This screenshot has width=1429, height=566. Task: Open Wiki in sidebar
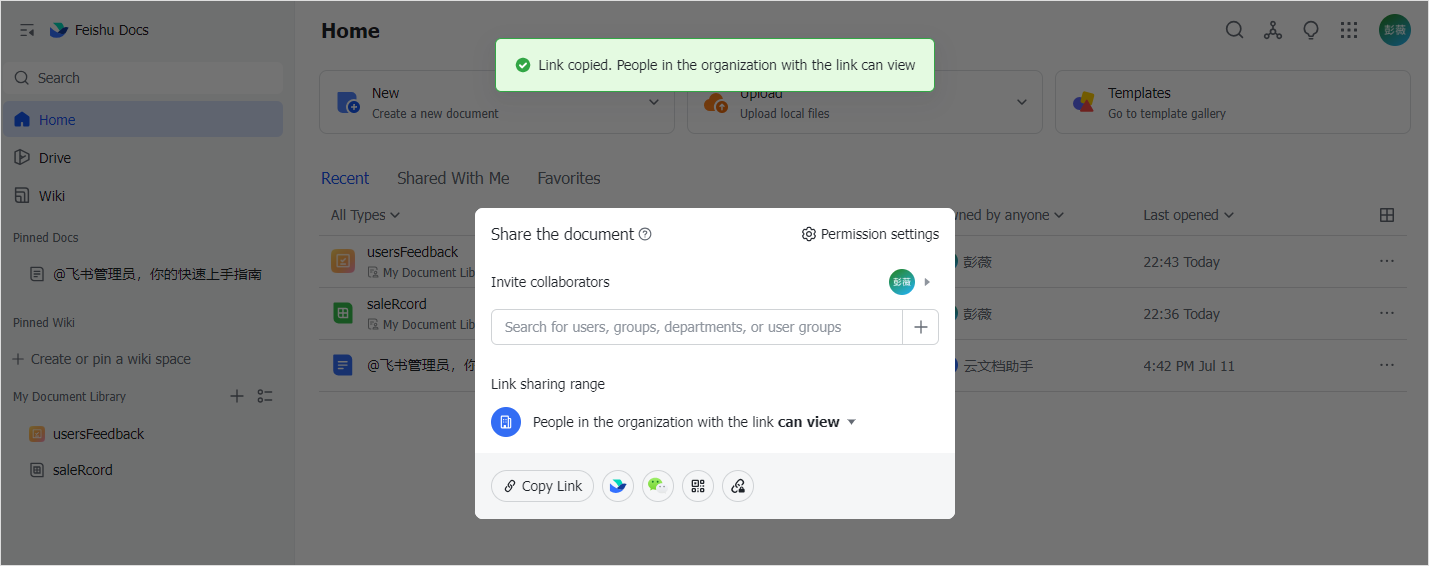(x=143, y=195)
